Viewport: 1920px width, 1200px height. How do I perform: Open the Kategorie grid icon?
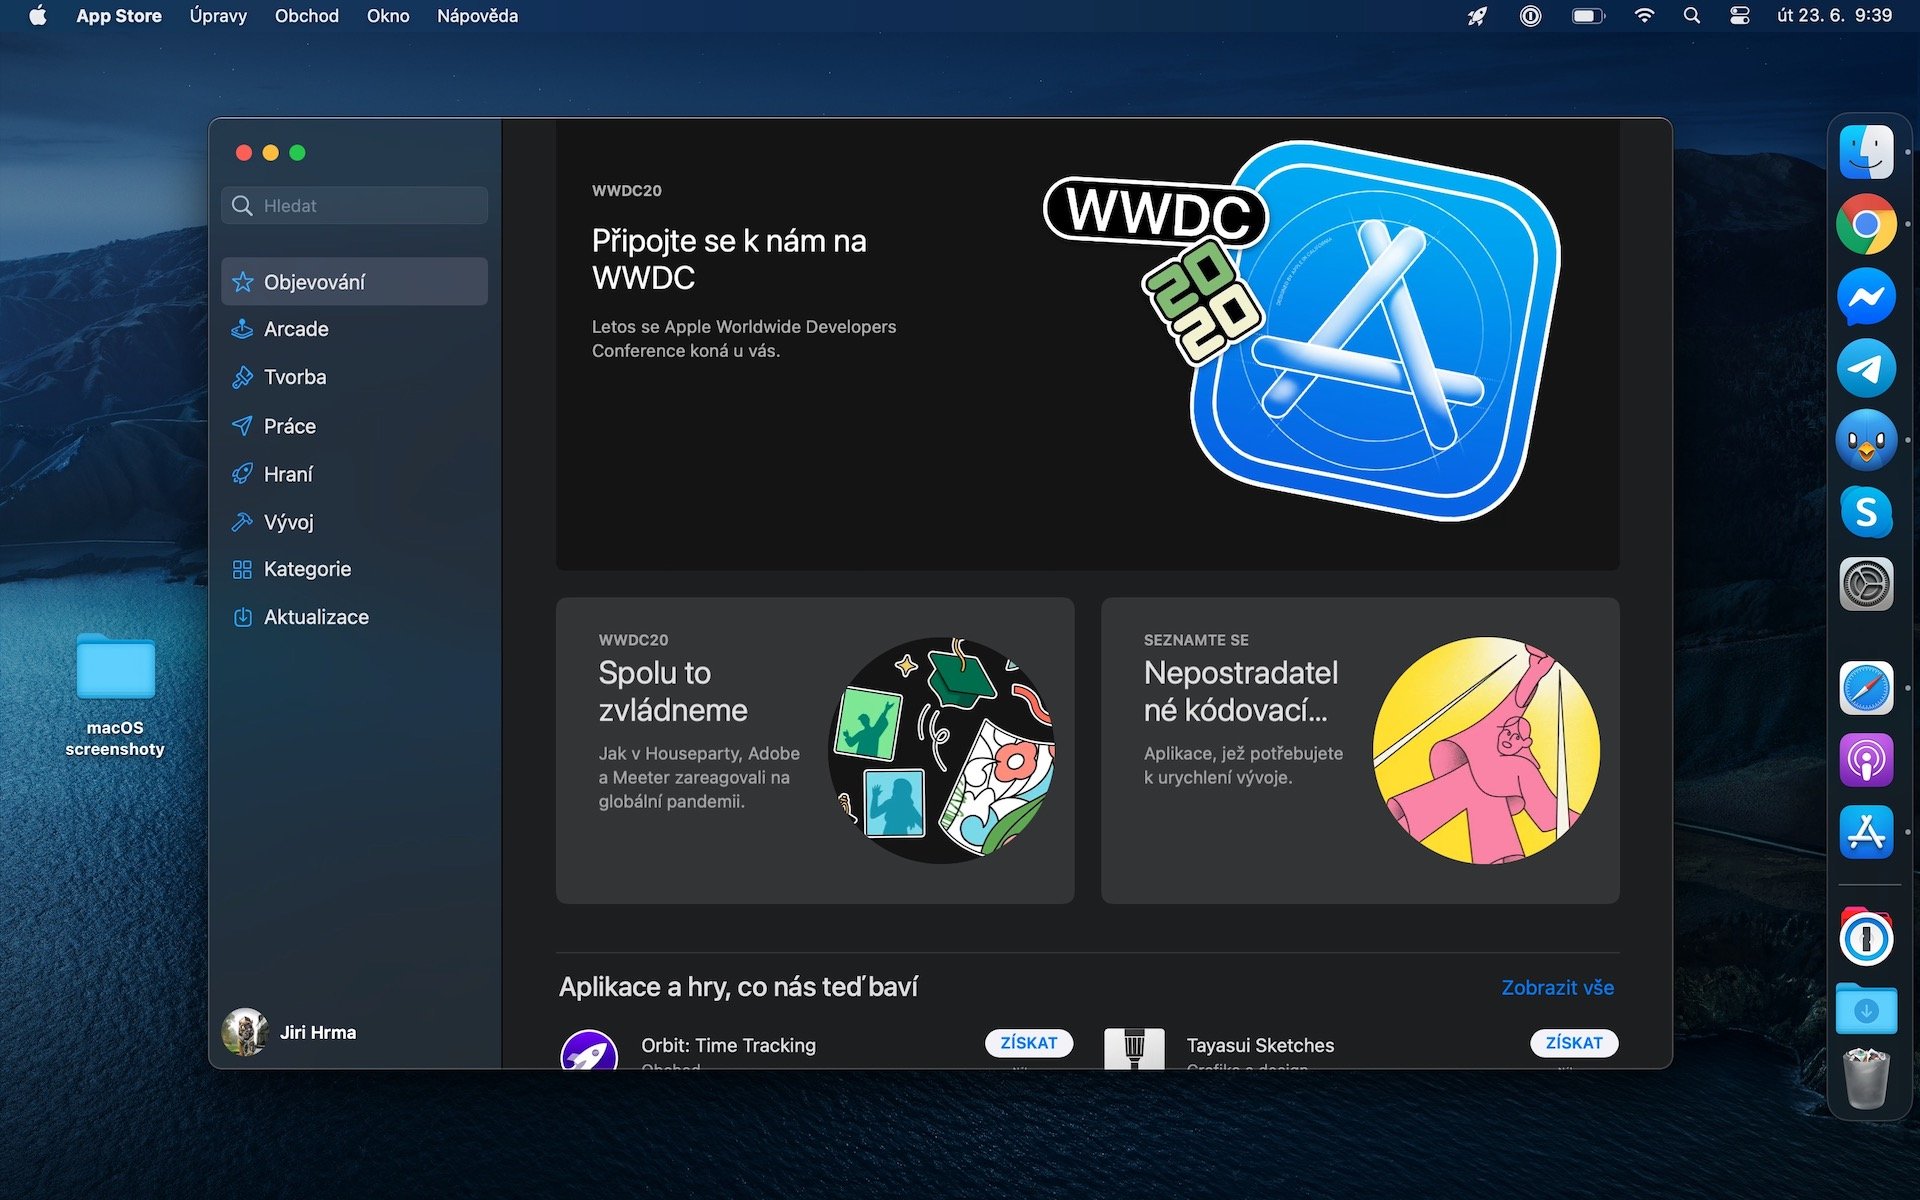pos(242,569)
